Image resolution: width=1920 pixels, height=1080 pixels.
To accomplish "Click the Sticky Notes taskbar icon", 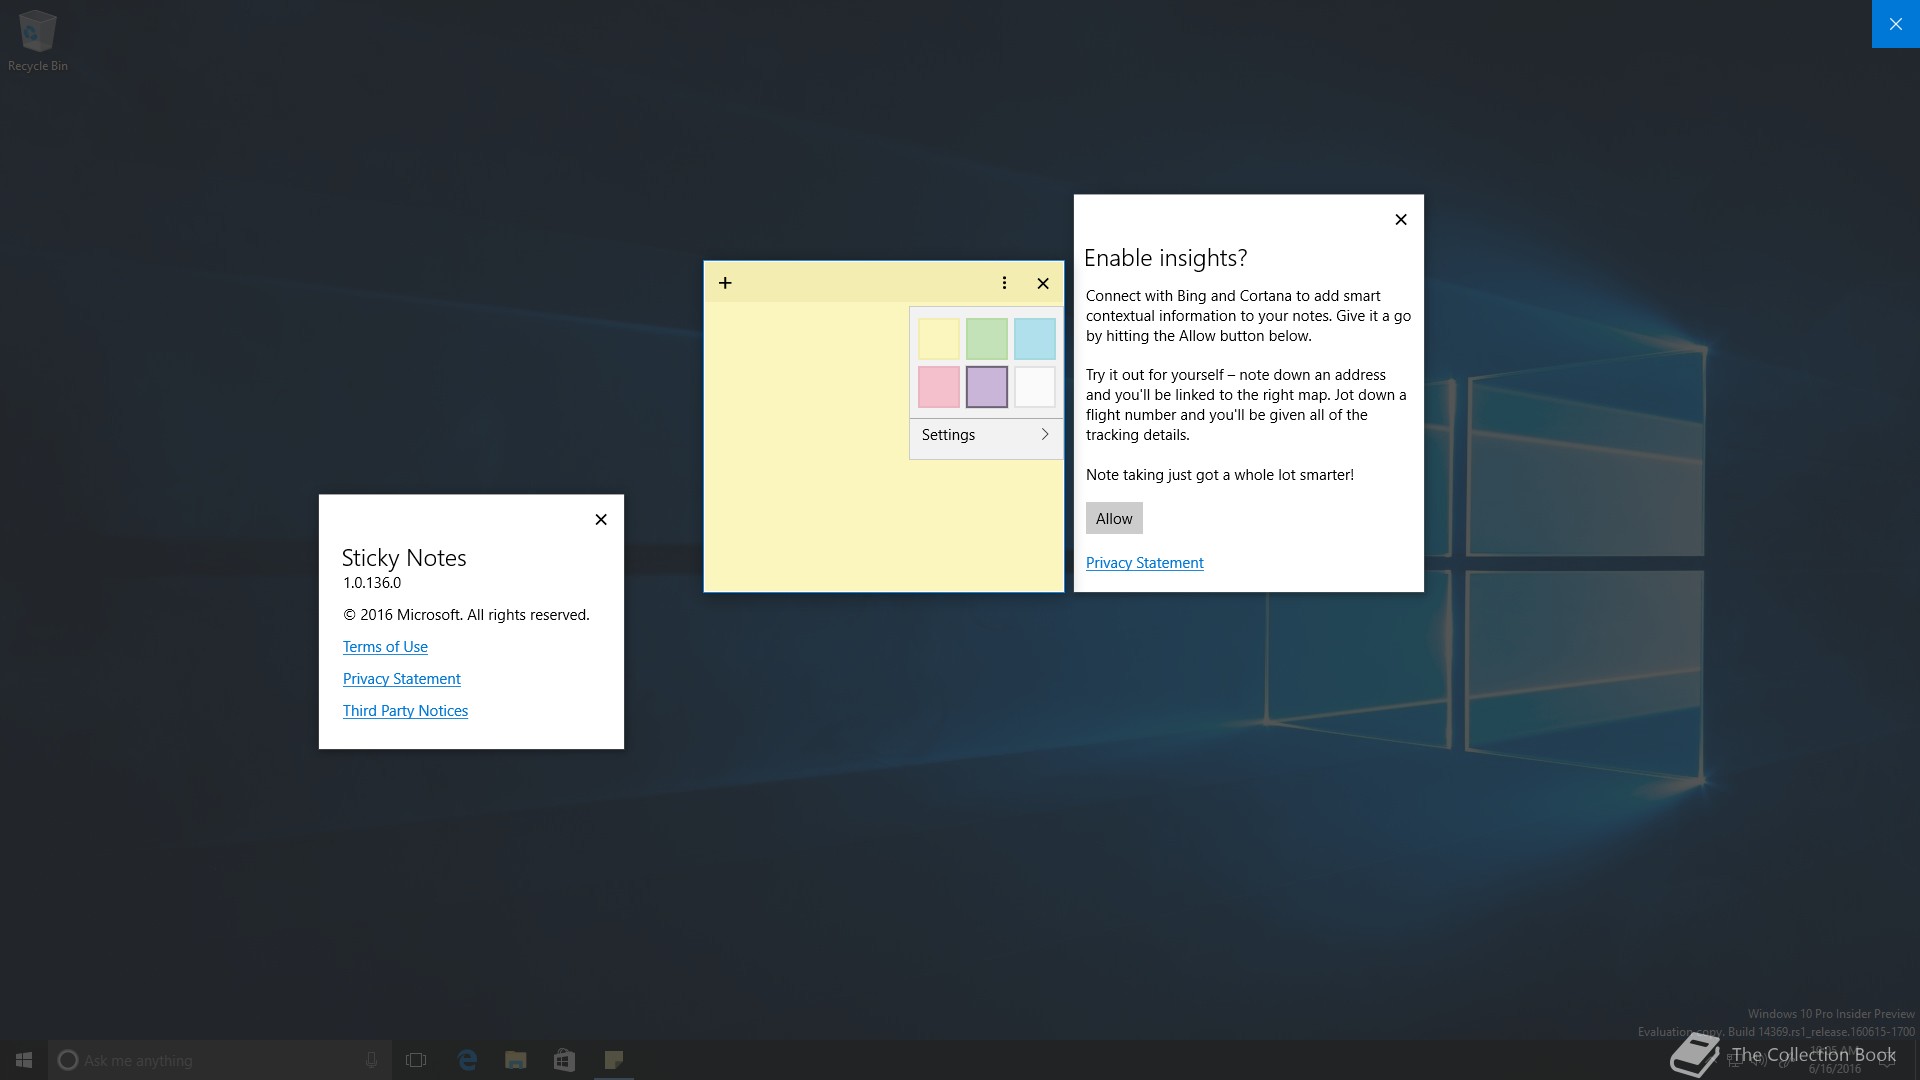I will click(614, 1060).
